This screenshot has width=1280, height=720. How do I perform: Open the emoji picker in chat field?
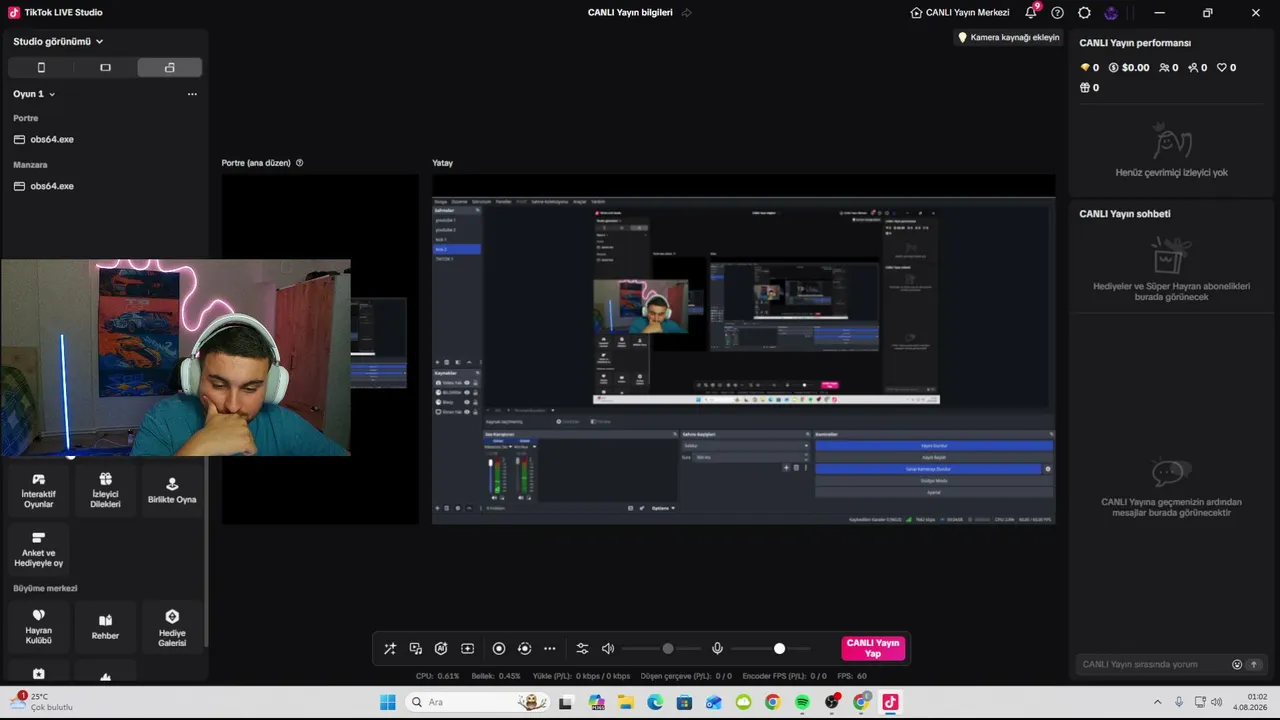[1237, 664]
